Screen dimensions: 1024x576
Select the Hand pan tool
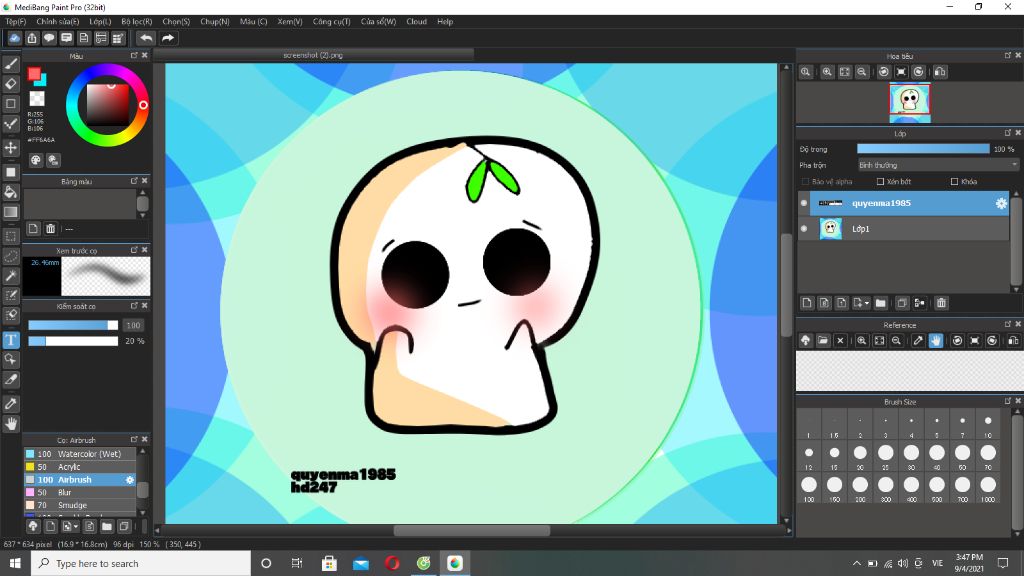[11, 424]
